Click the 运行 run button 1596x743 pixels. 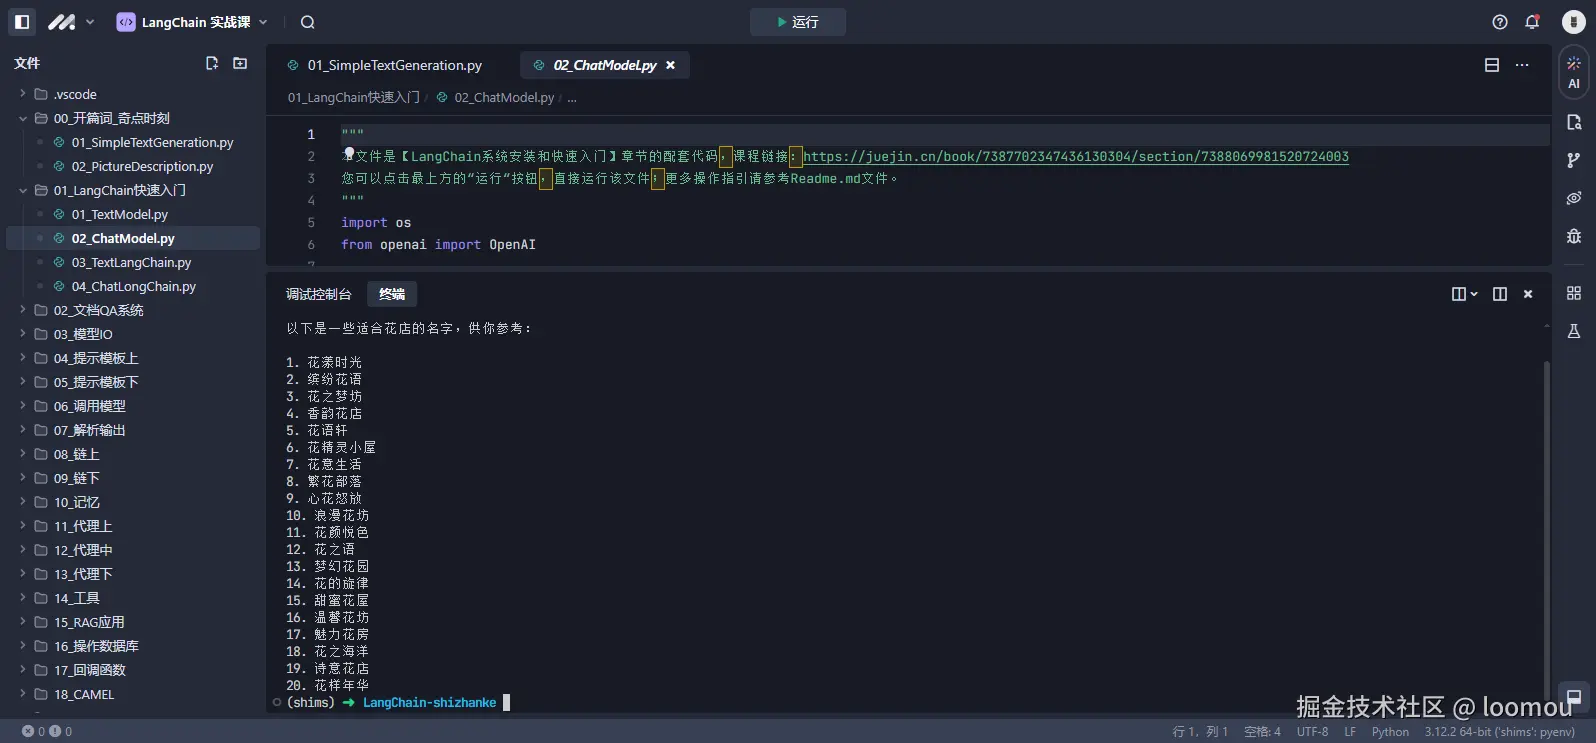pyautogui.click(x=797, y=22)
